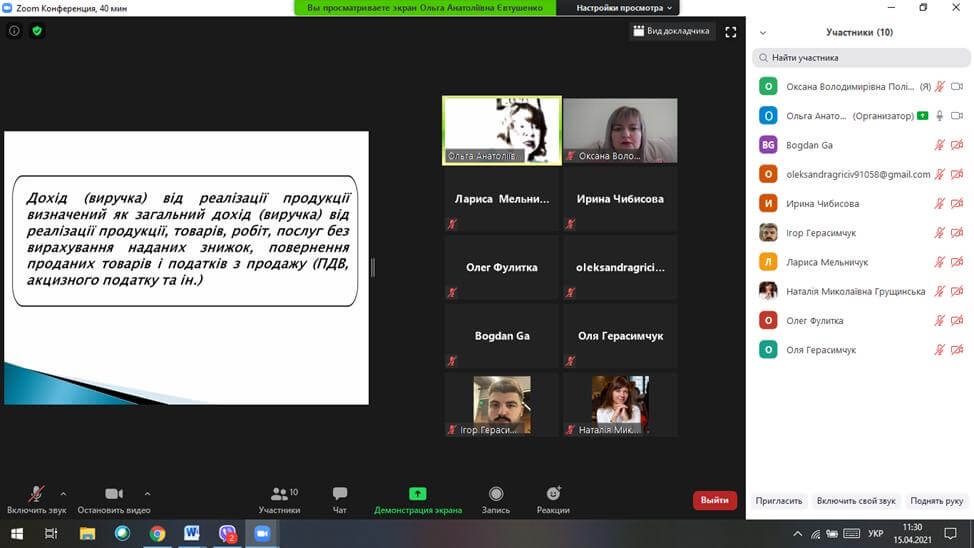Click the Record icon in toolbar
Image resolution: width=974 pixels, height=548 pixels.
pyautogui.click(x=495, y=494)
